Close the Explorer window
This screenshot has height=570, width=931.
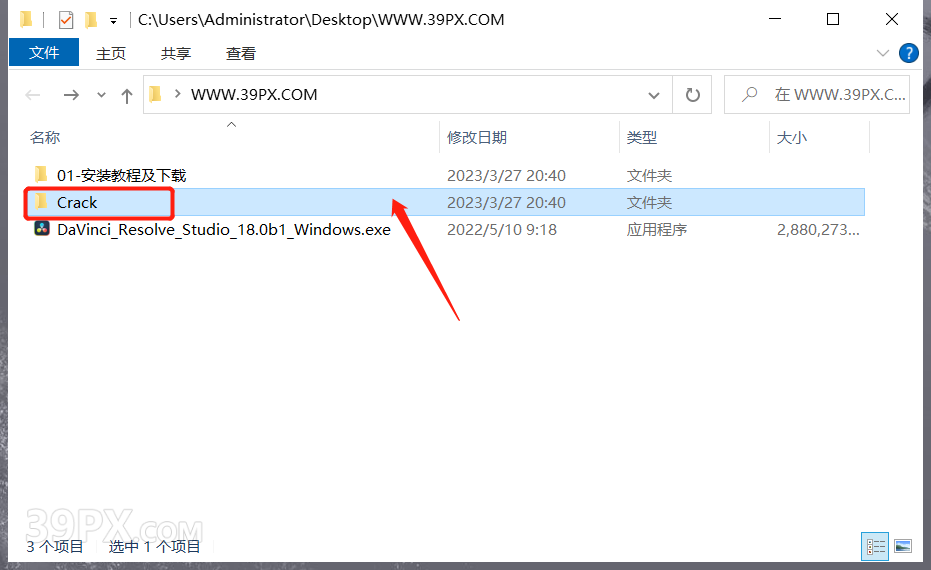click(892, 19)
